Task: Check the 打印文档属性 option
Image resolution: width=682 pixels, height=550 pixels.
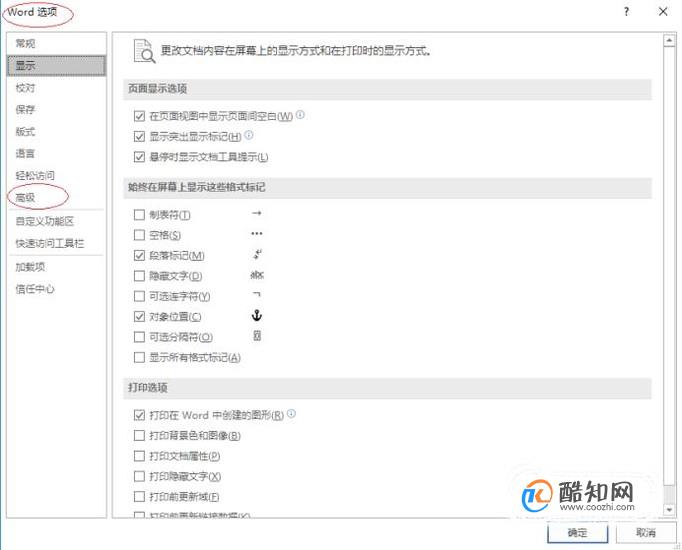Action: click(139, 456)
